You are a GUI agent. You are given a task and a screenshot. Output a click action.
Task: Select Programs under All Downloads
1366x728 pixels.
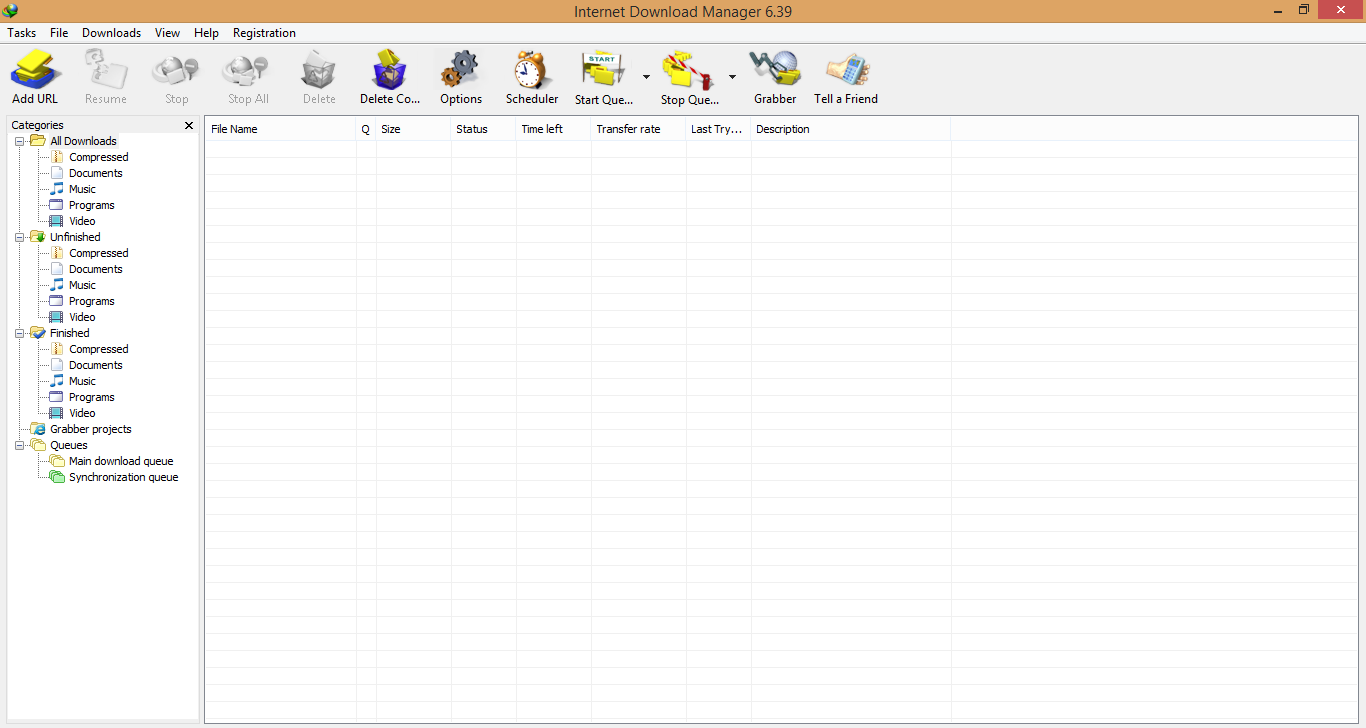(x=91, y=205)
